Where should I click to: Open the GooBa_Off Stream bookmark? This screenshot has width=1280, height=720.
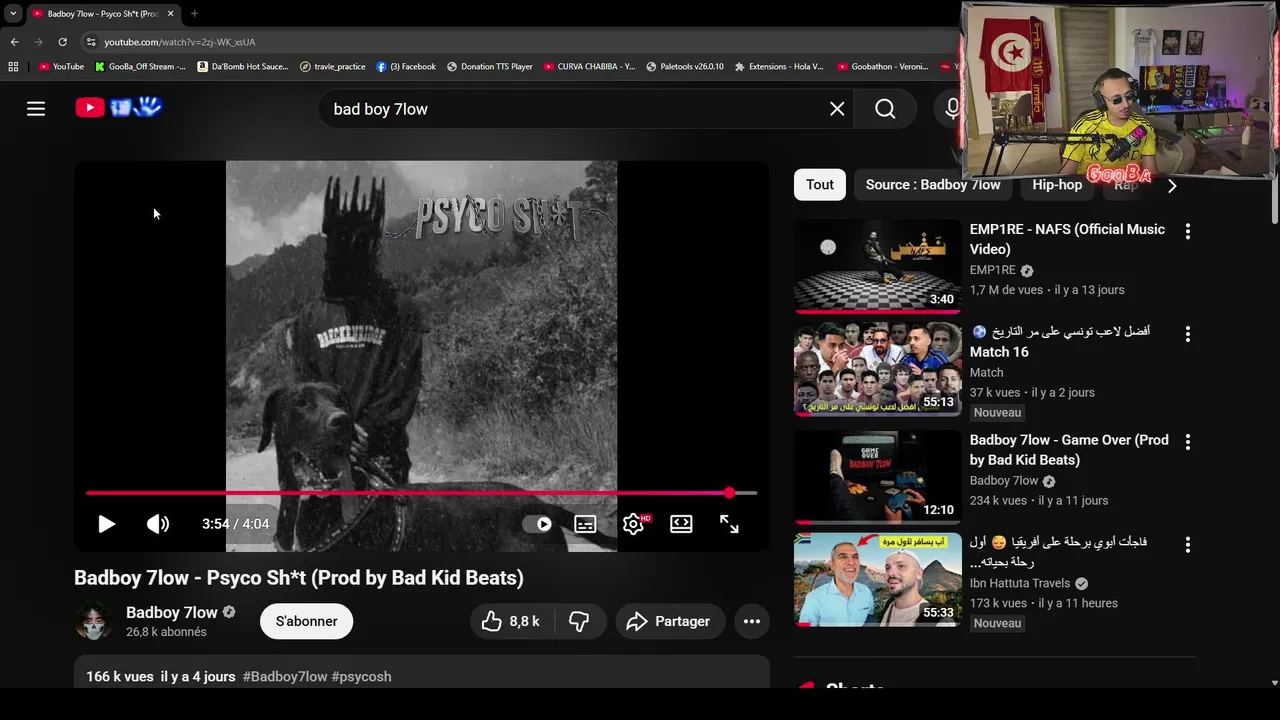pyautogui.click(x=140, y=67)
